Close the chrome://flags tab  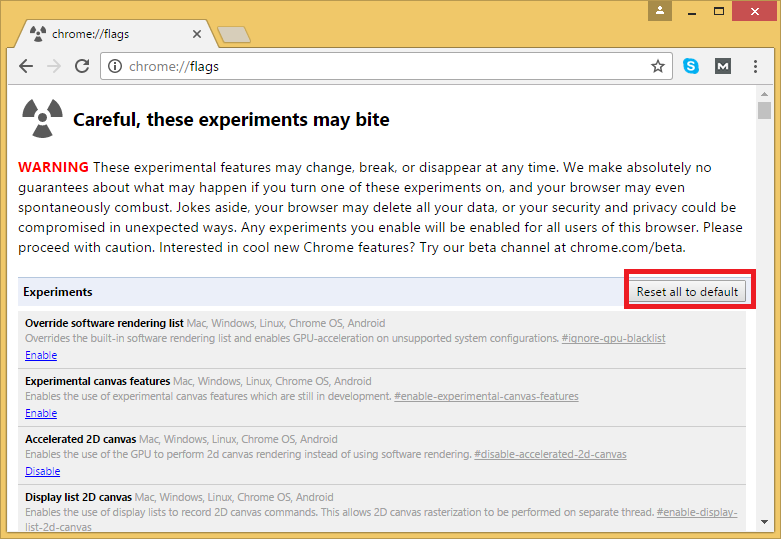(197, 34)
